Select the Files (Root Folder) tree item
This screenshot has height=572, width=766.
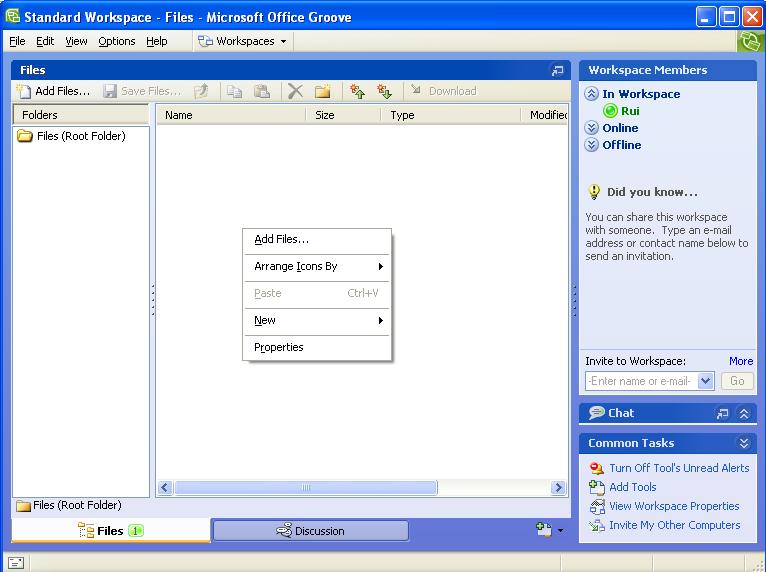pos(71,136)
